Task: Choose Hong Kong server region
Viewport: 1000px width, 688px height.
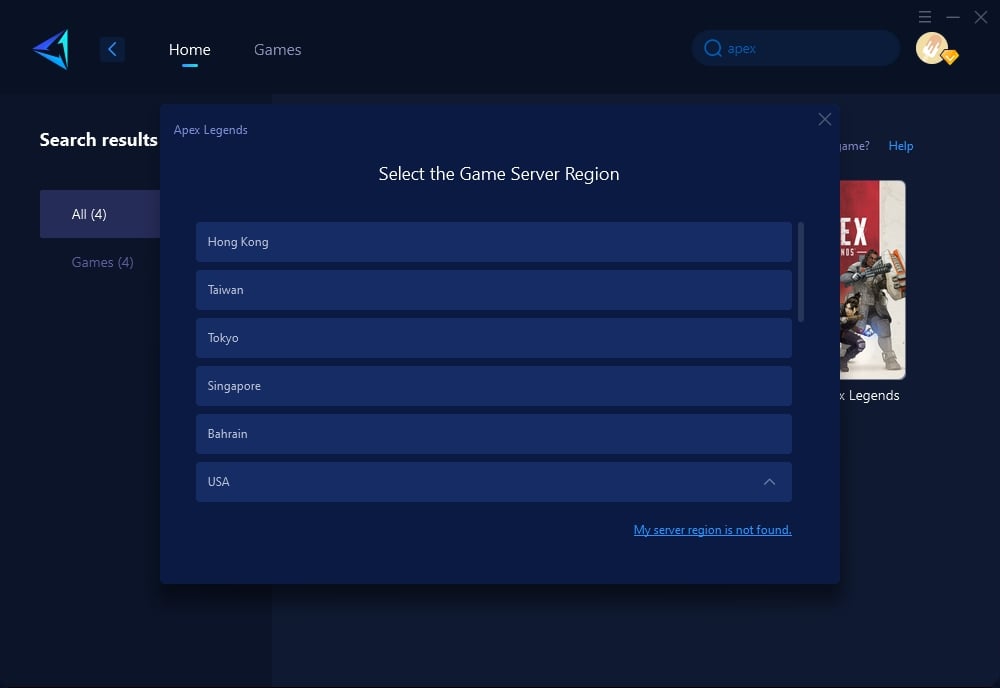Action: coord(494,242)
